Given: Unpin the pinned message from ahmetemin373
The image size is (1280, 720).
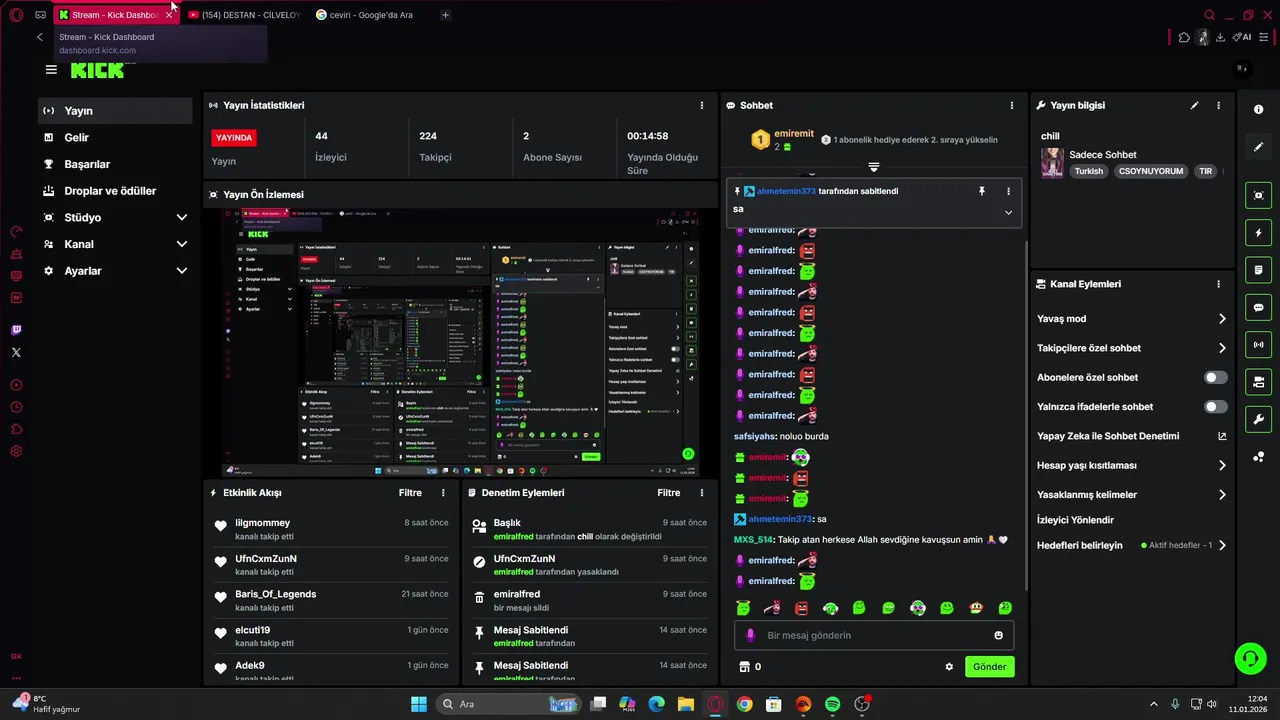Looking at the screenshot, I should [981, 191].
